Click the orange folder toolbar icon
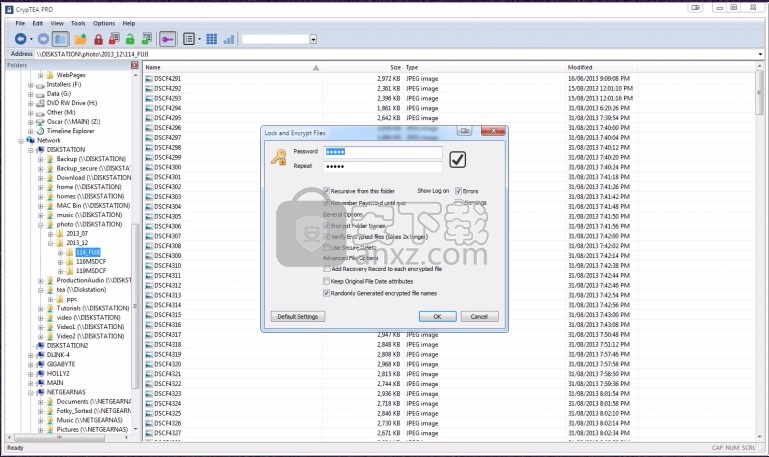 (80, 39)
